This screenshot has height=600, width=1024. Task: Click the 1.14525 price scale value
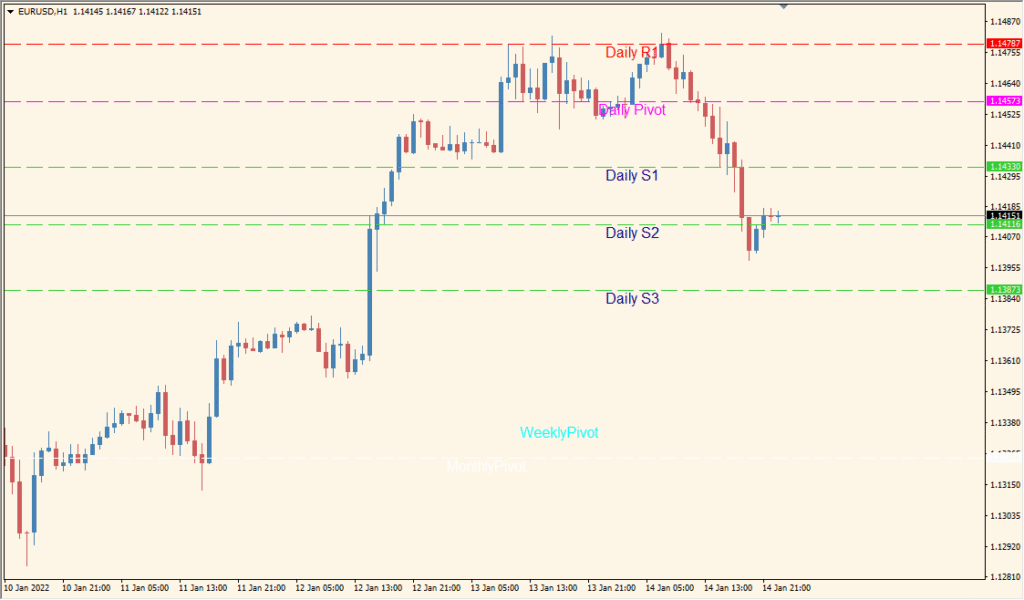(x=1005, y=114)
